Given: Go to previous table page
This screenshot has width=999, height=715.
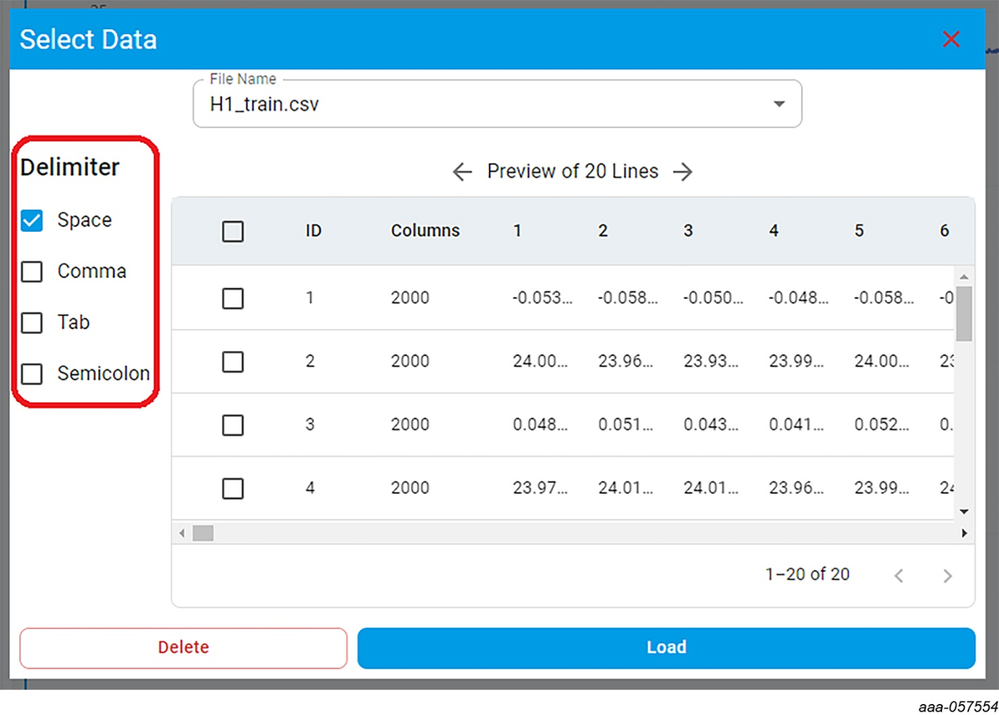Looking at the screenshot, I should coord(899,575).
